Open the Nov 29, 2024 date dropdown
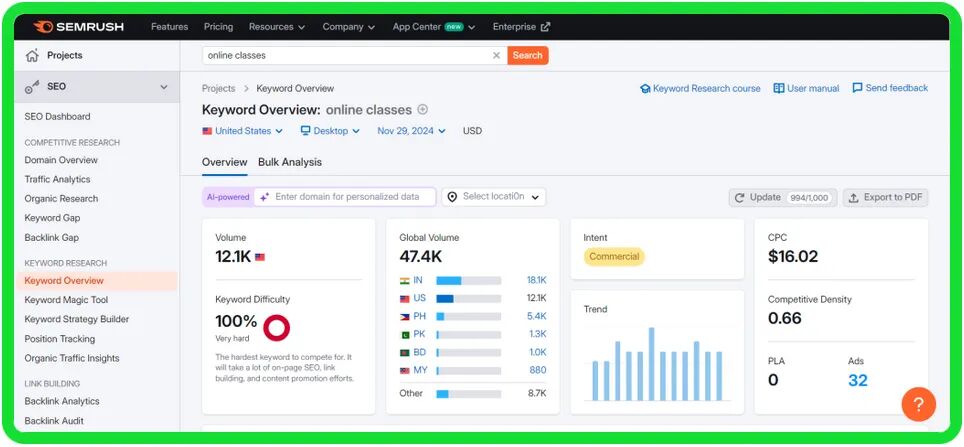 pyautogui.click(x=411, y=131)
